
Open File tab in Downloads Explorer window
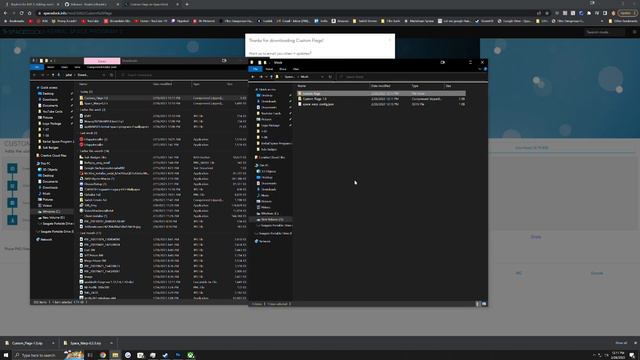[37, 67]
